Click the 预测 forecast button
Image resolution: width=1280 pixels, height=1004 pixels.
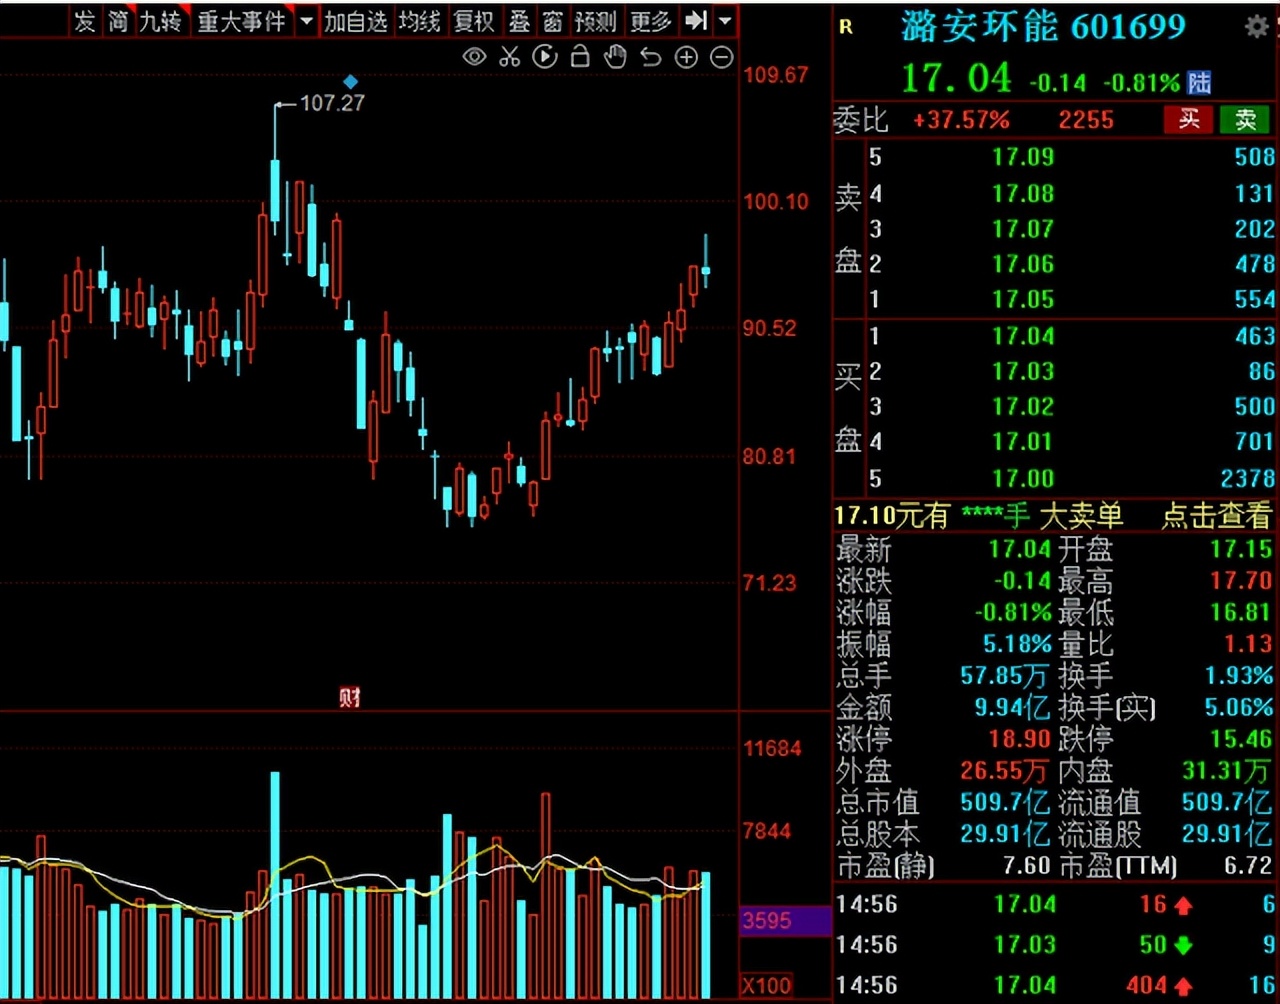tap(596, 20)
